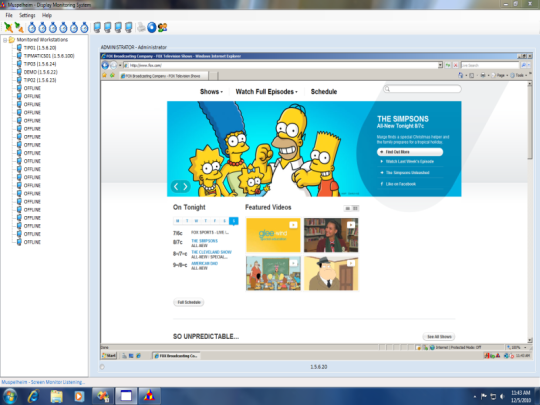Click the Schedule link
Viewport: 540px width, 405px height.
click(x=324, y=92)
